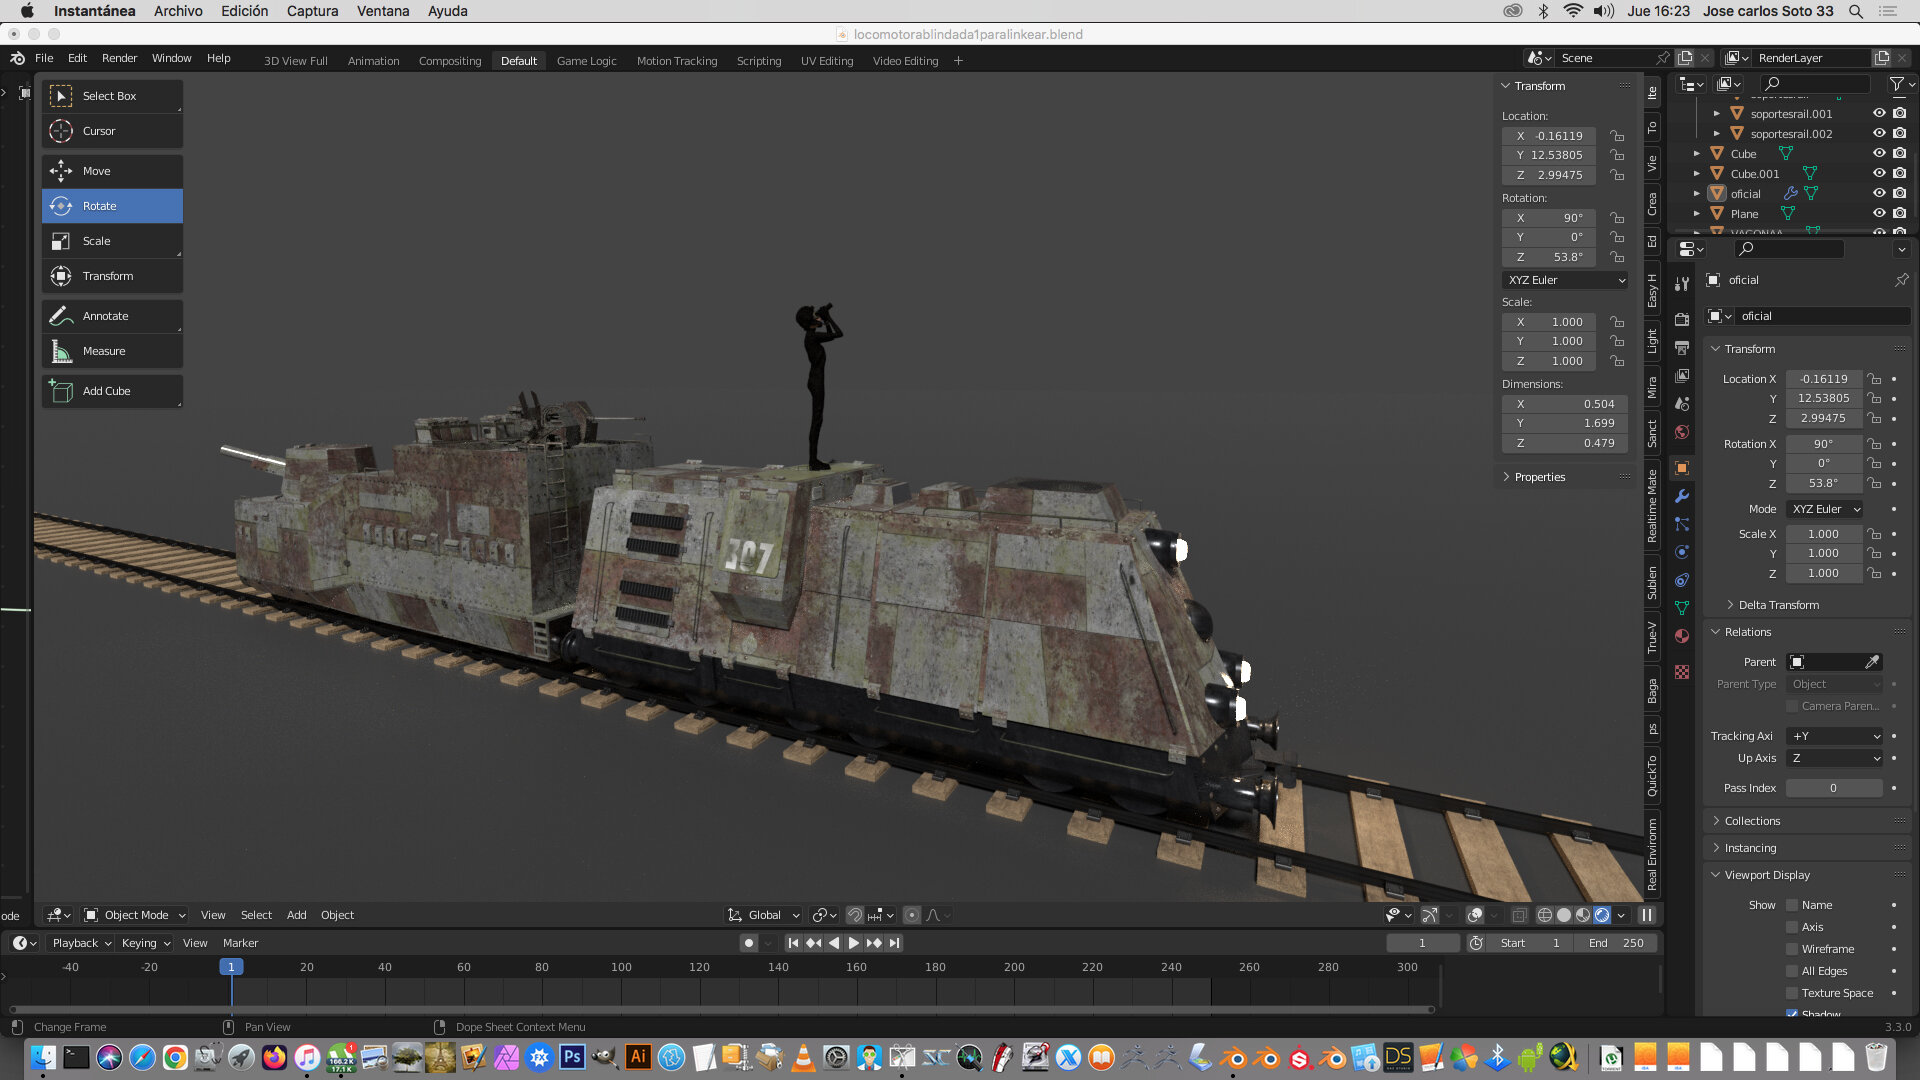Viewport: 1920px width, 1080px height.
Task: Open the Up Axis Z dropdown
Action: click(x=1835, y=758)
